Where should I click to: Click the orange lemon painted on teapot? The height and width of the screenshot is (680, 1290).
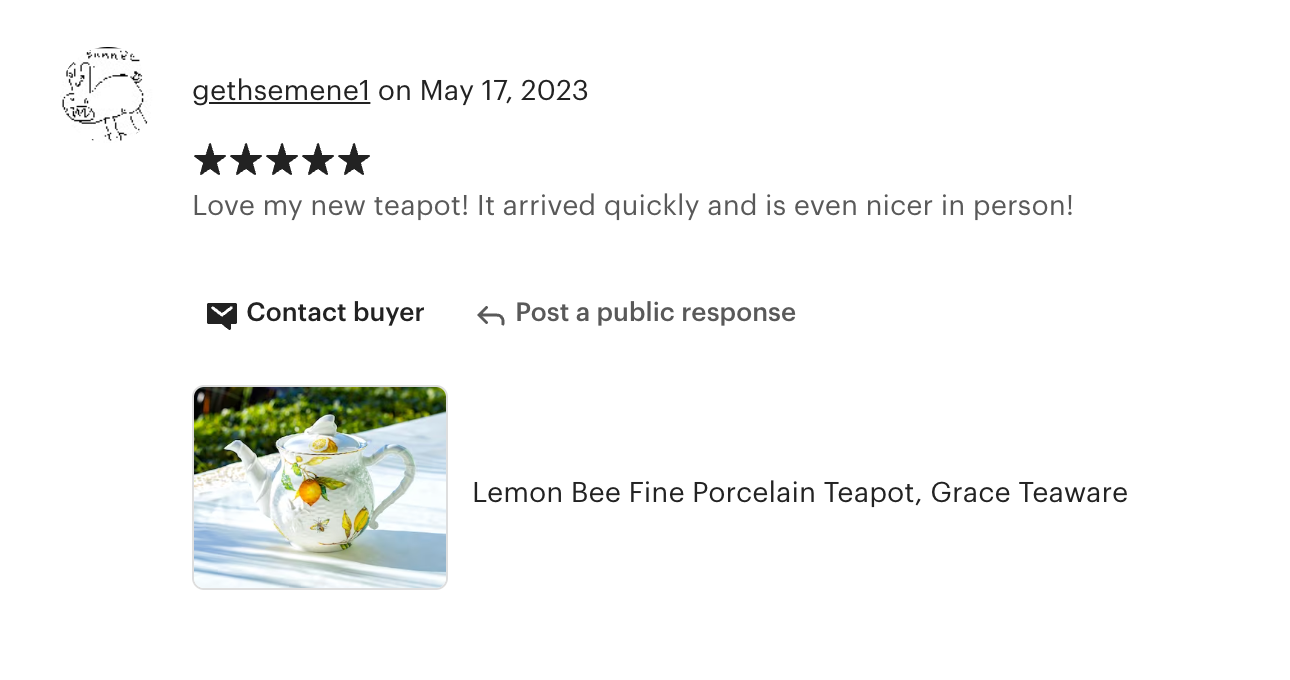[308, 490]
